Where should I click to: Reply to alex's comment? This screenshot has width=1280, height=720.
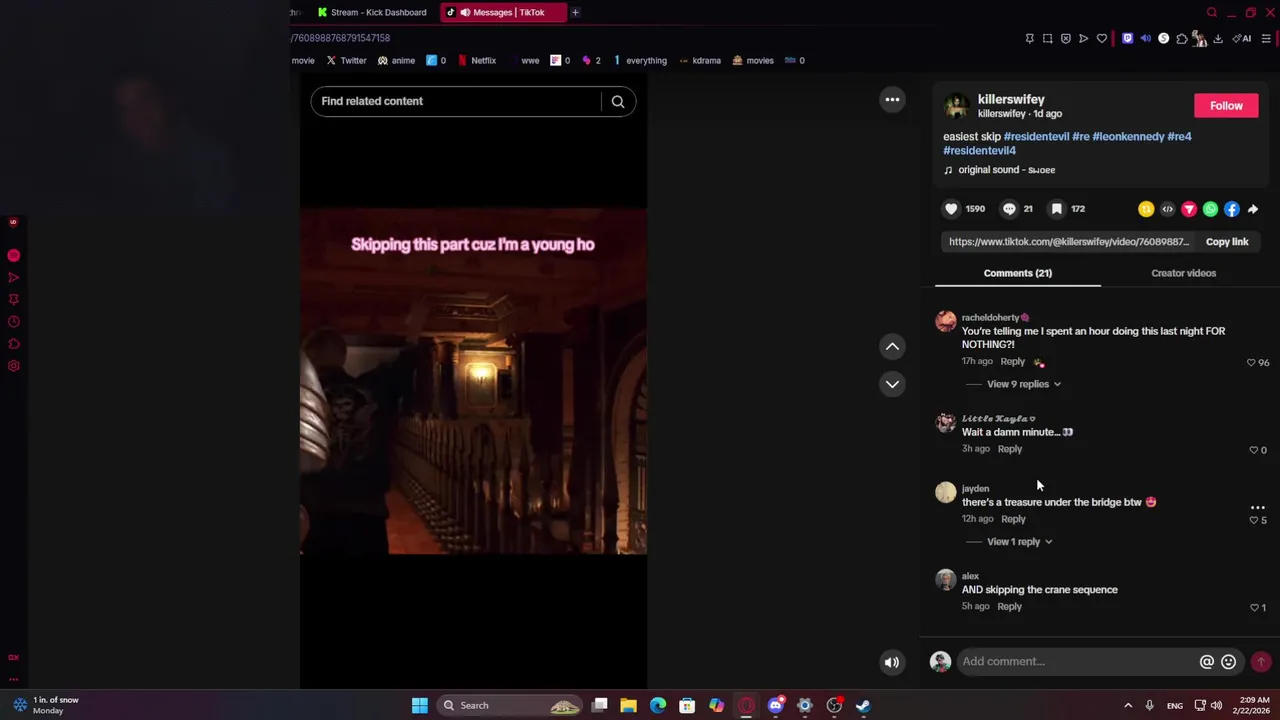[1009, 606]
